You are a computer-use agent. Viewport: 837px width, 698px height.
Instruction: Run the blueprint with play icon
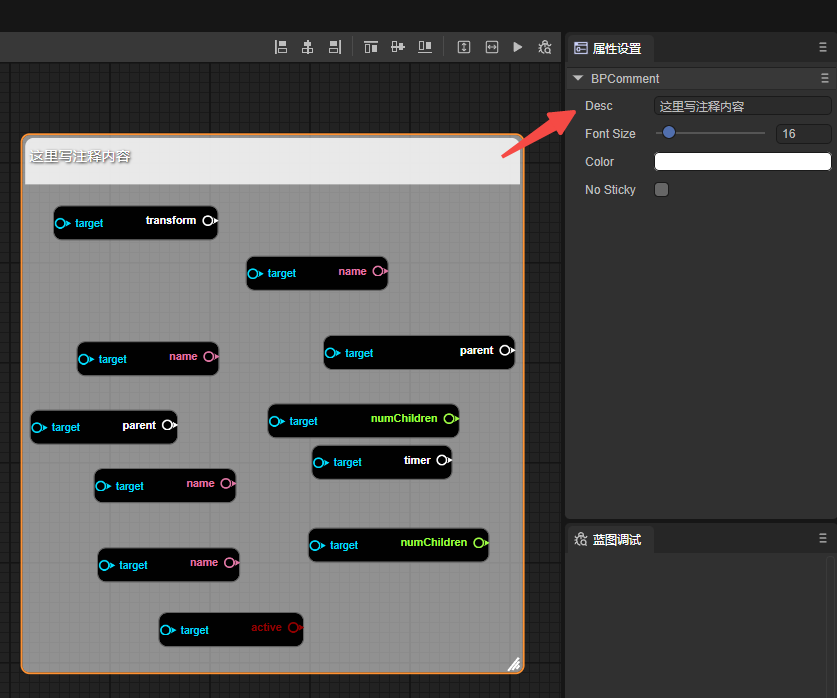[x=518, y=47]
